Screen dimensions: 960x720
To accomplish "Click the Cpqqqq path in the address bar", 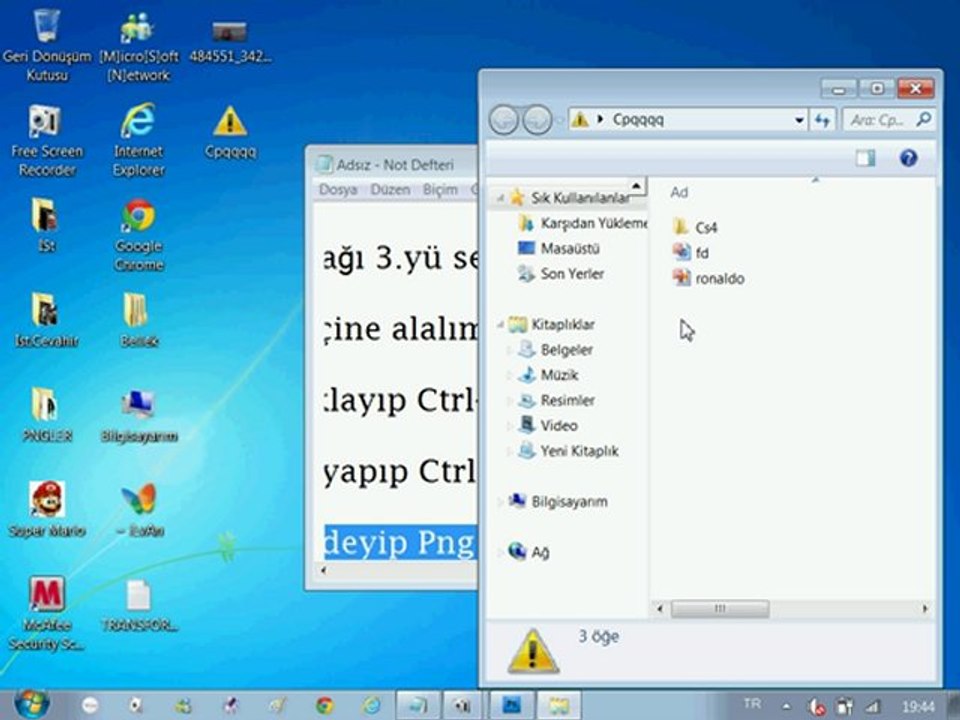I will pyautogui.click(x=638, y=119).
